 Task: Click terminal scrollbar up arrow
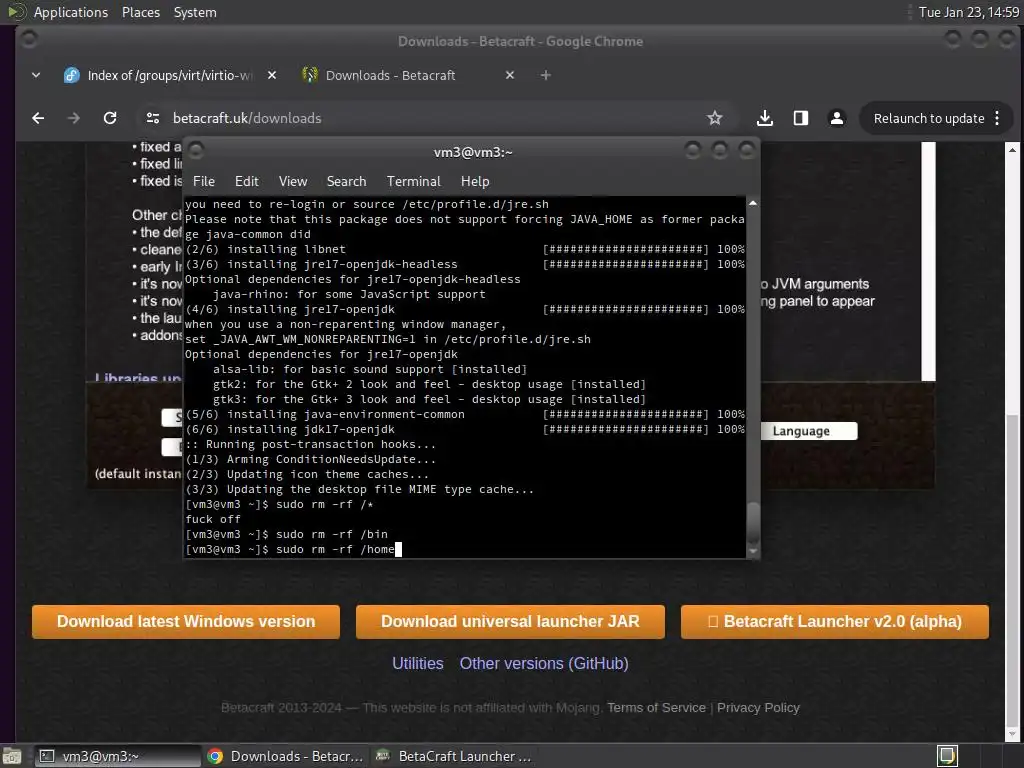[x=753, y=203]
